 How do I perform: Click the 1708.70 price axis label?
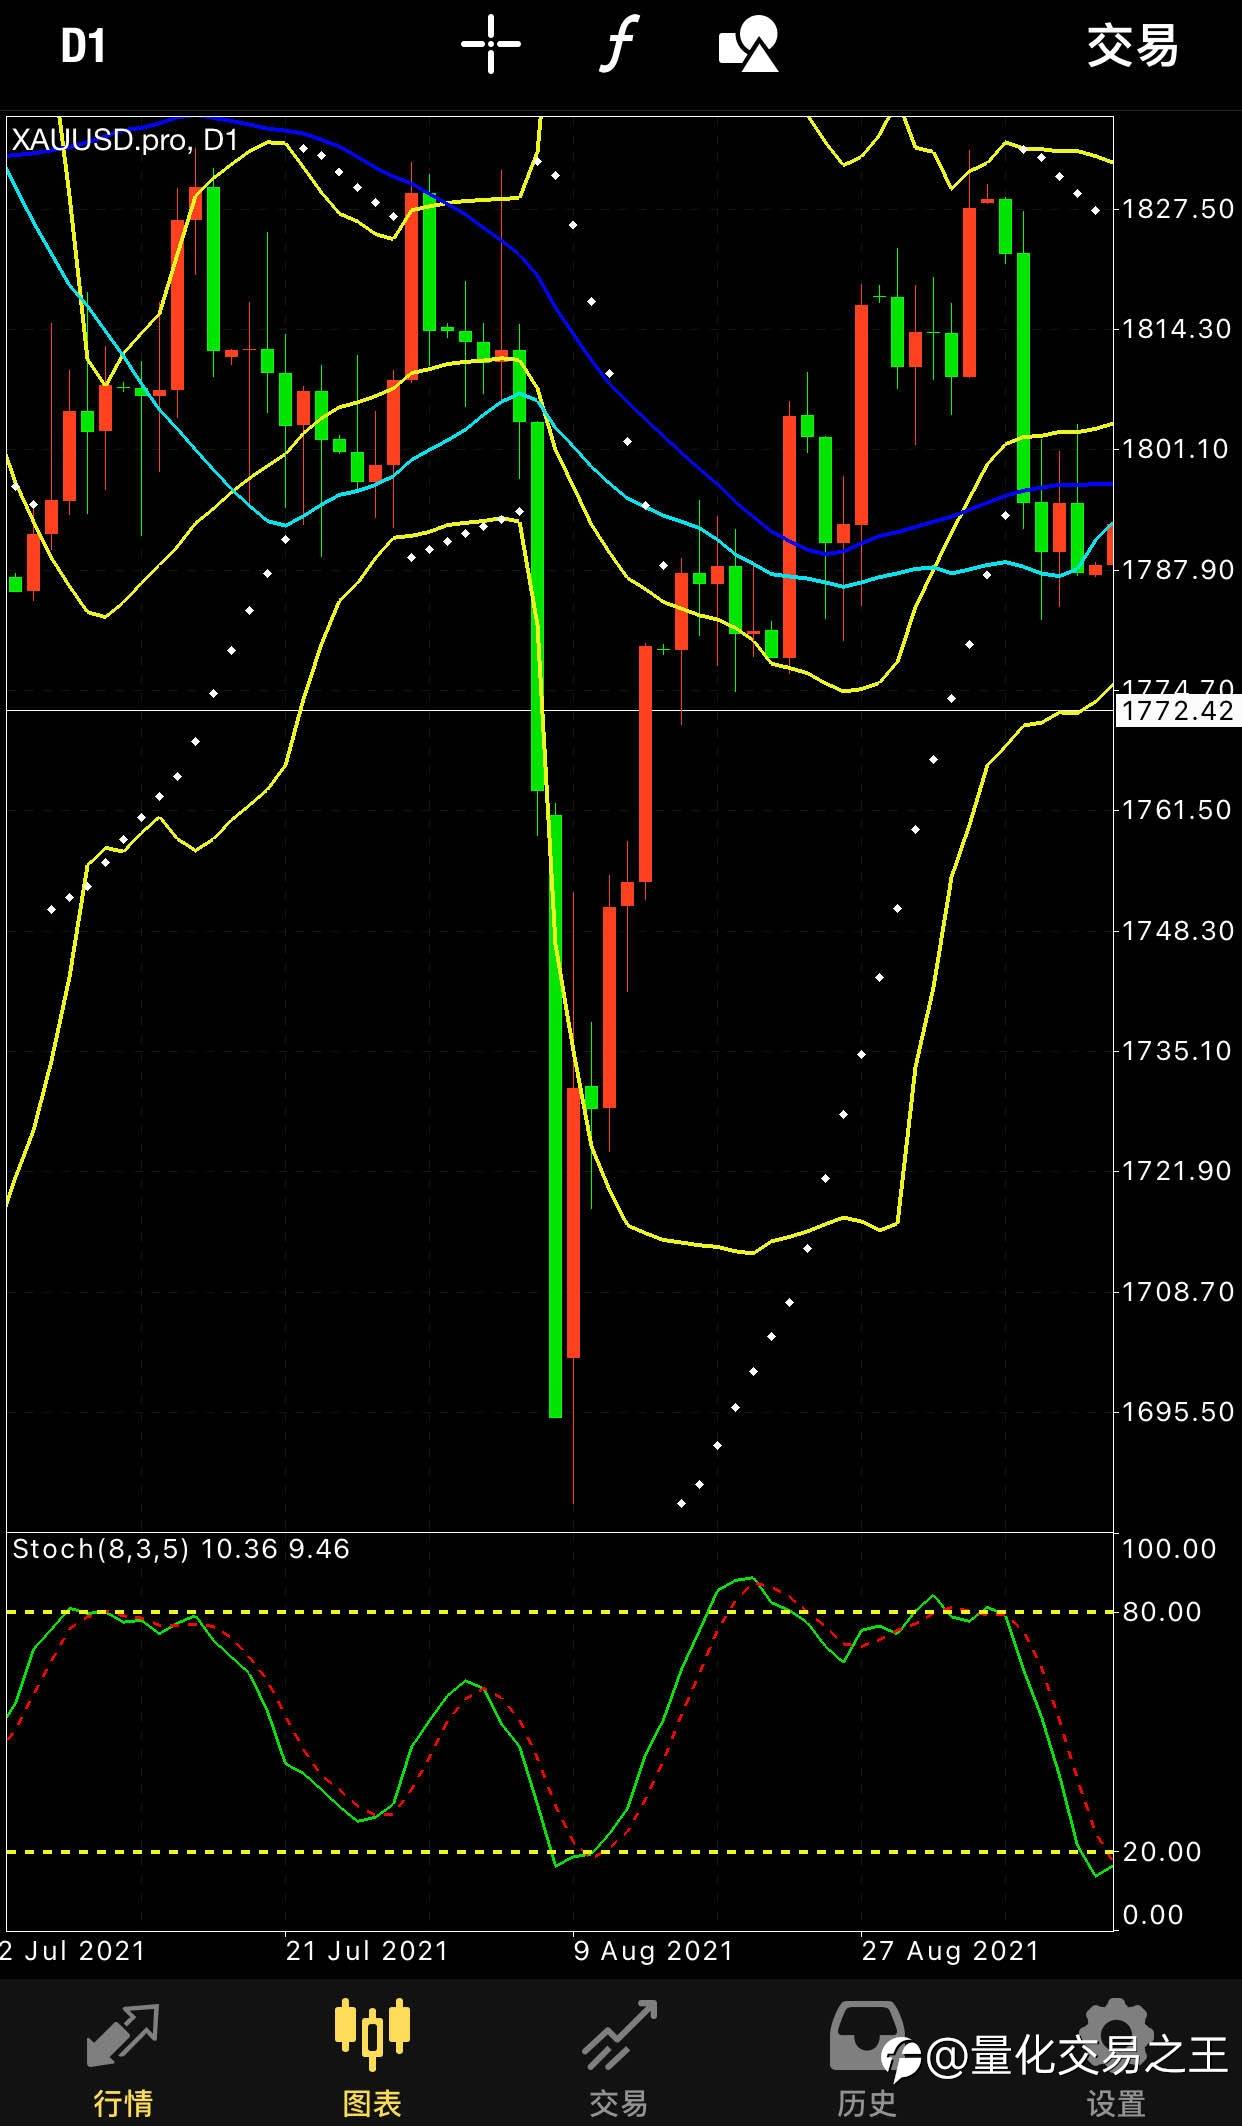(x=1178, y=1292)
